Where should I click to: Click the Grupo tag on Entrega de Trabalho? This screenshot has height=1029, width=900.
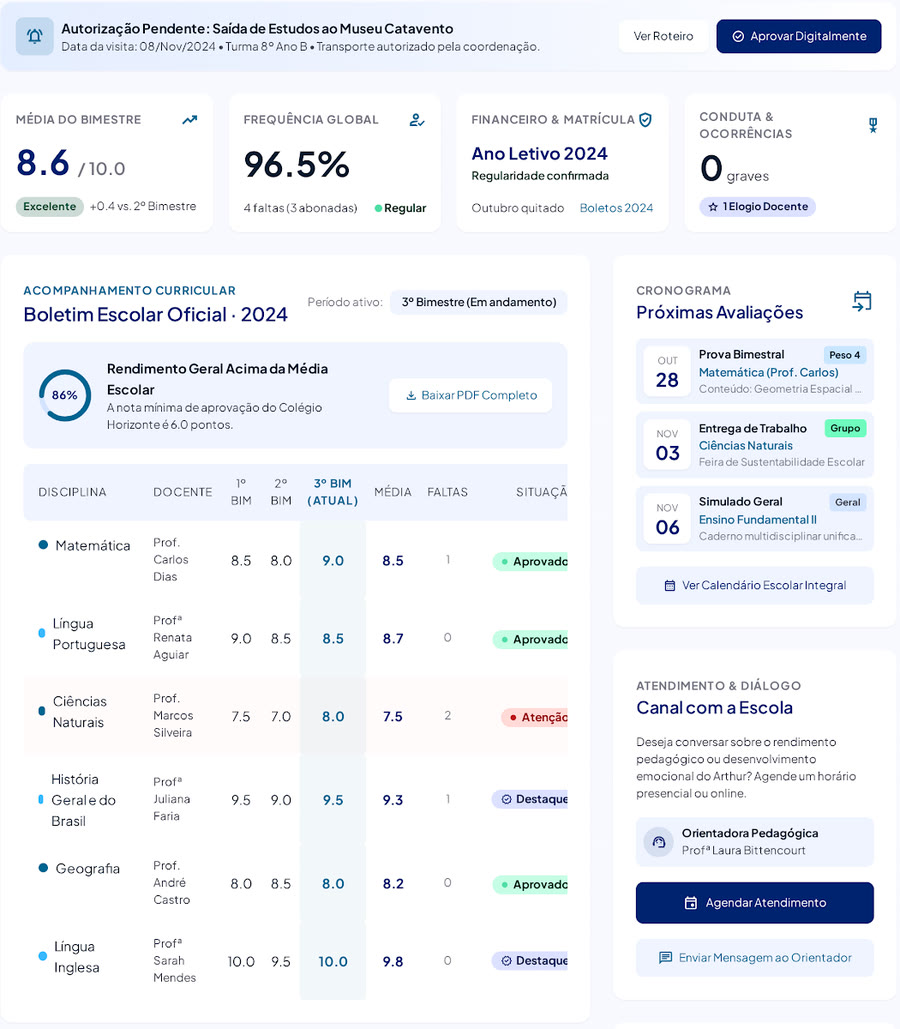coord(846,429)
